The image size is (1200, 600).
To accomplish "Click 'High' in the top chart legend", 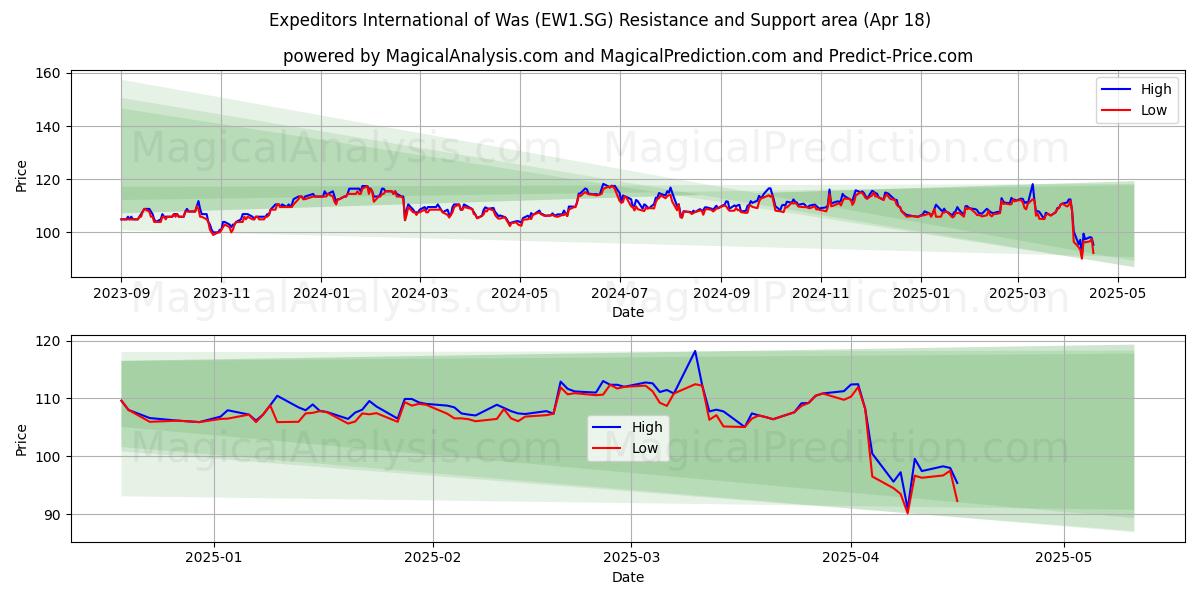I will (x=1156, y=89).
